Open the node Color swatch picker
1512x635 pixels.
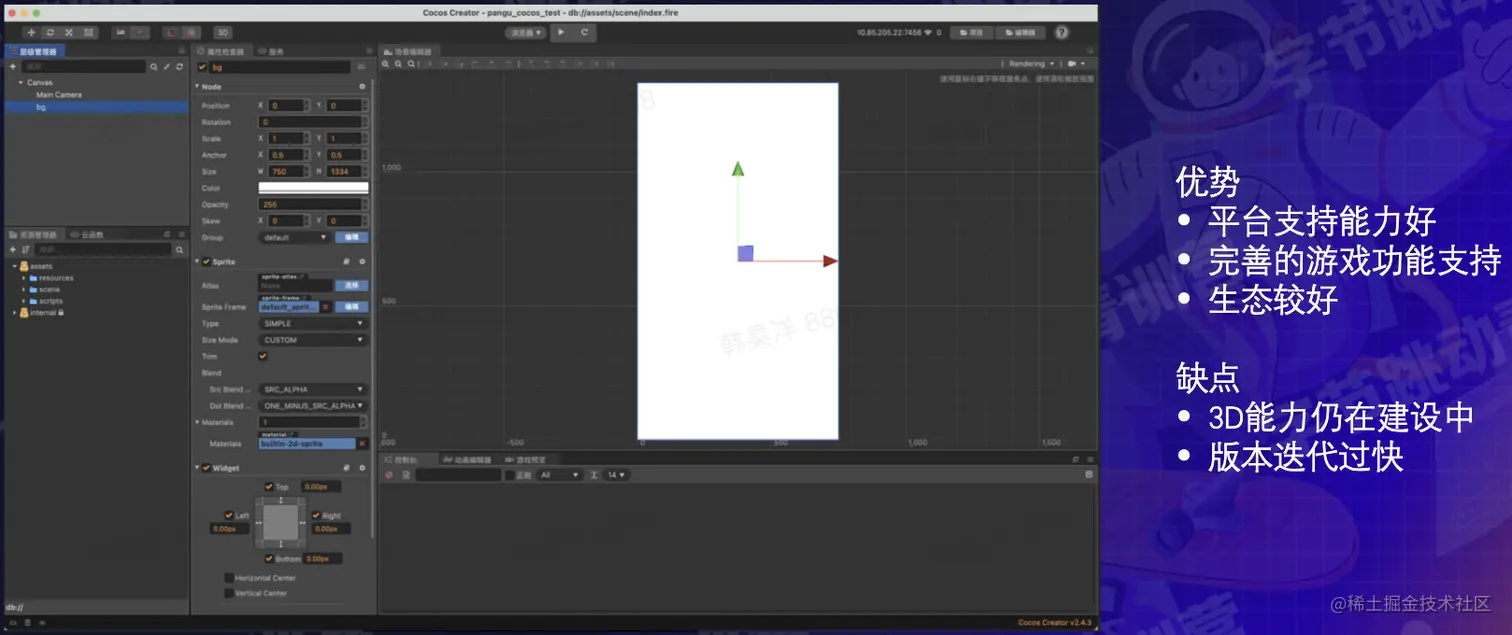pos(313,188)
